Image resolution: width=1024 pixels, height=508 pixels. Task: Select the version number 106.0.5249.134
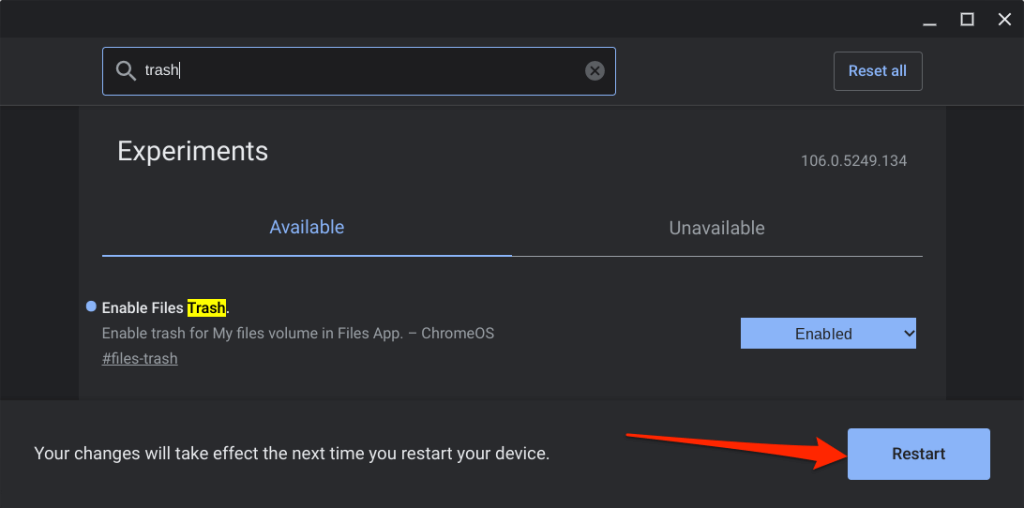(853, 160)
